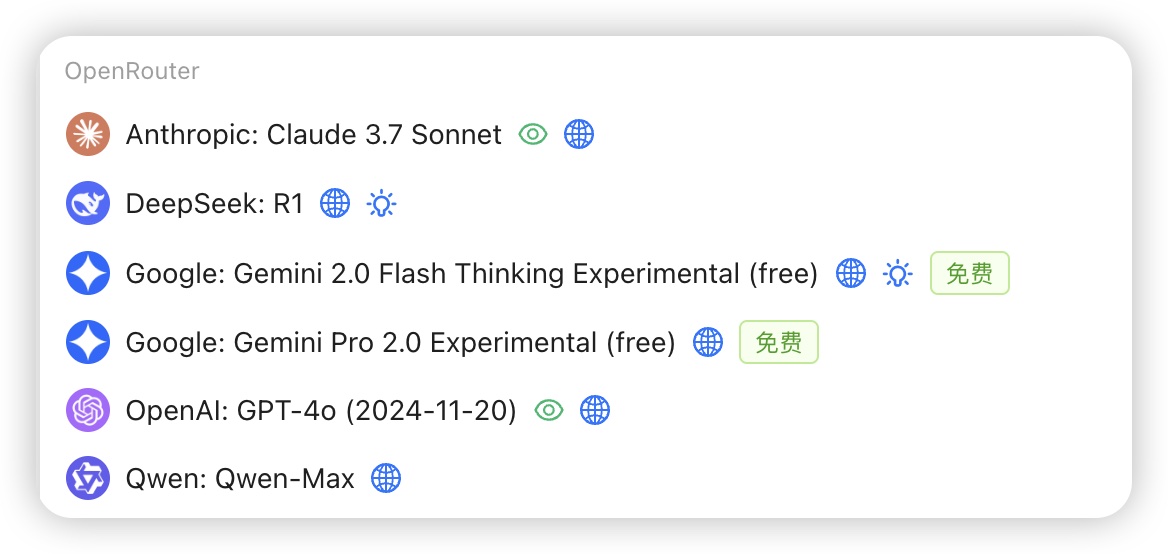Click web globe icon beside Claude 3.7 Sonnet
The width and height of the screenshot is (1168, 554).
point(579,135)
